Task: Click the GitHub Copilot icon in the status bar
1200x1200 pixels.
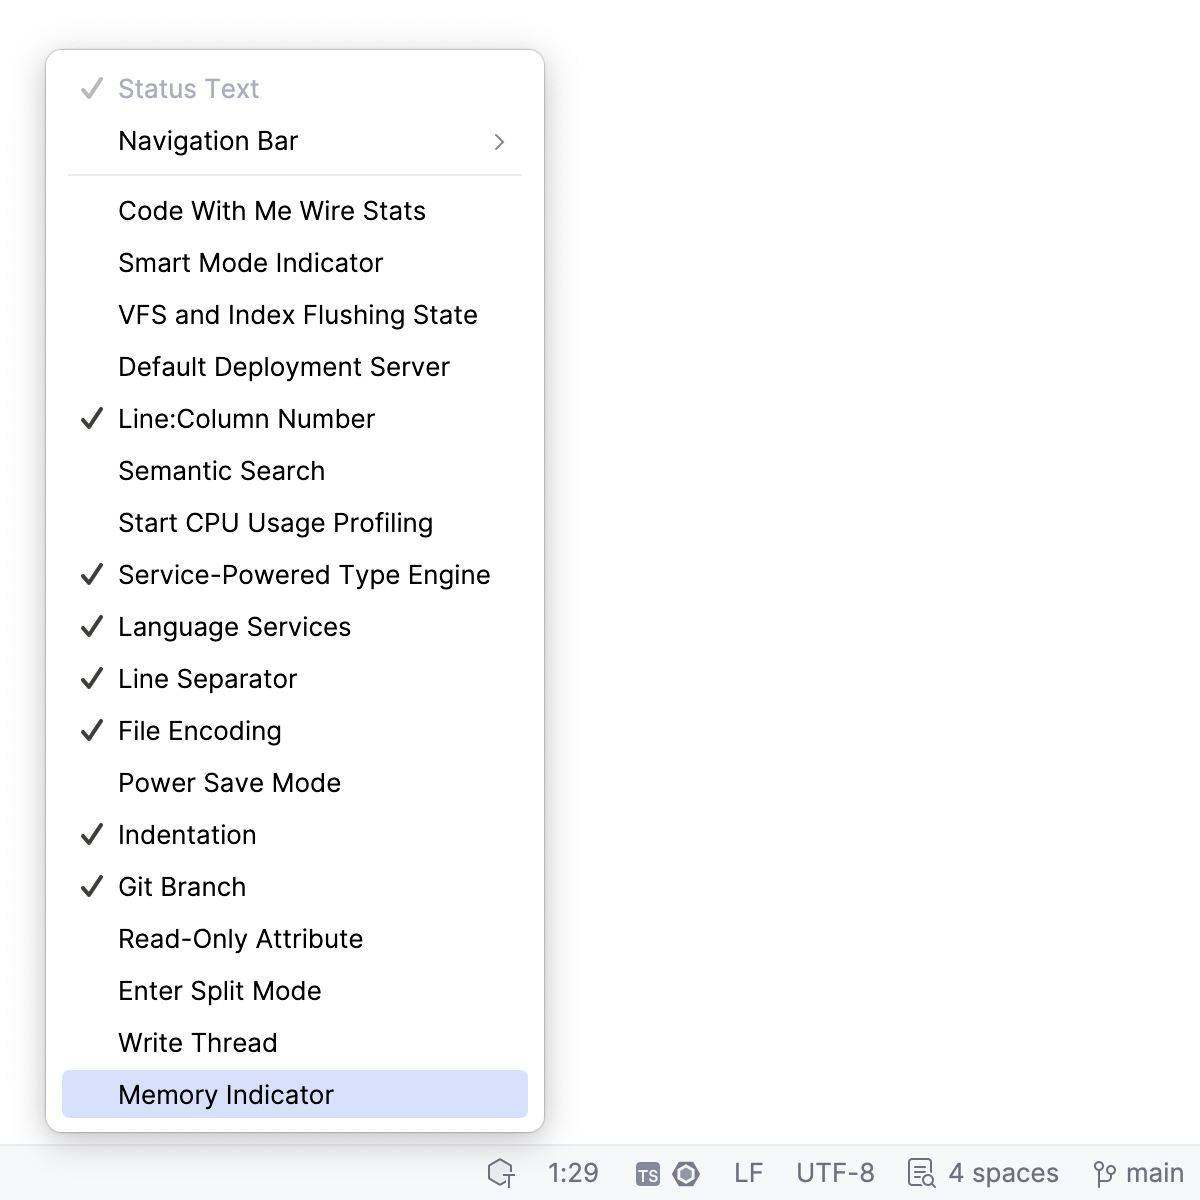Action: (x=502, y=1173)
